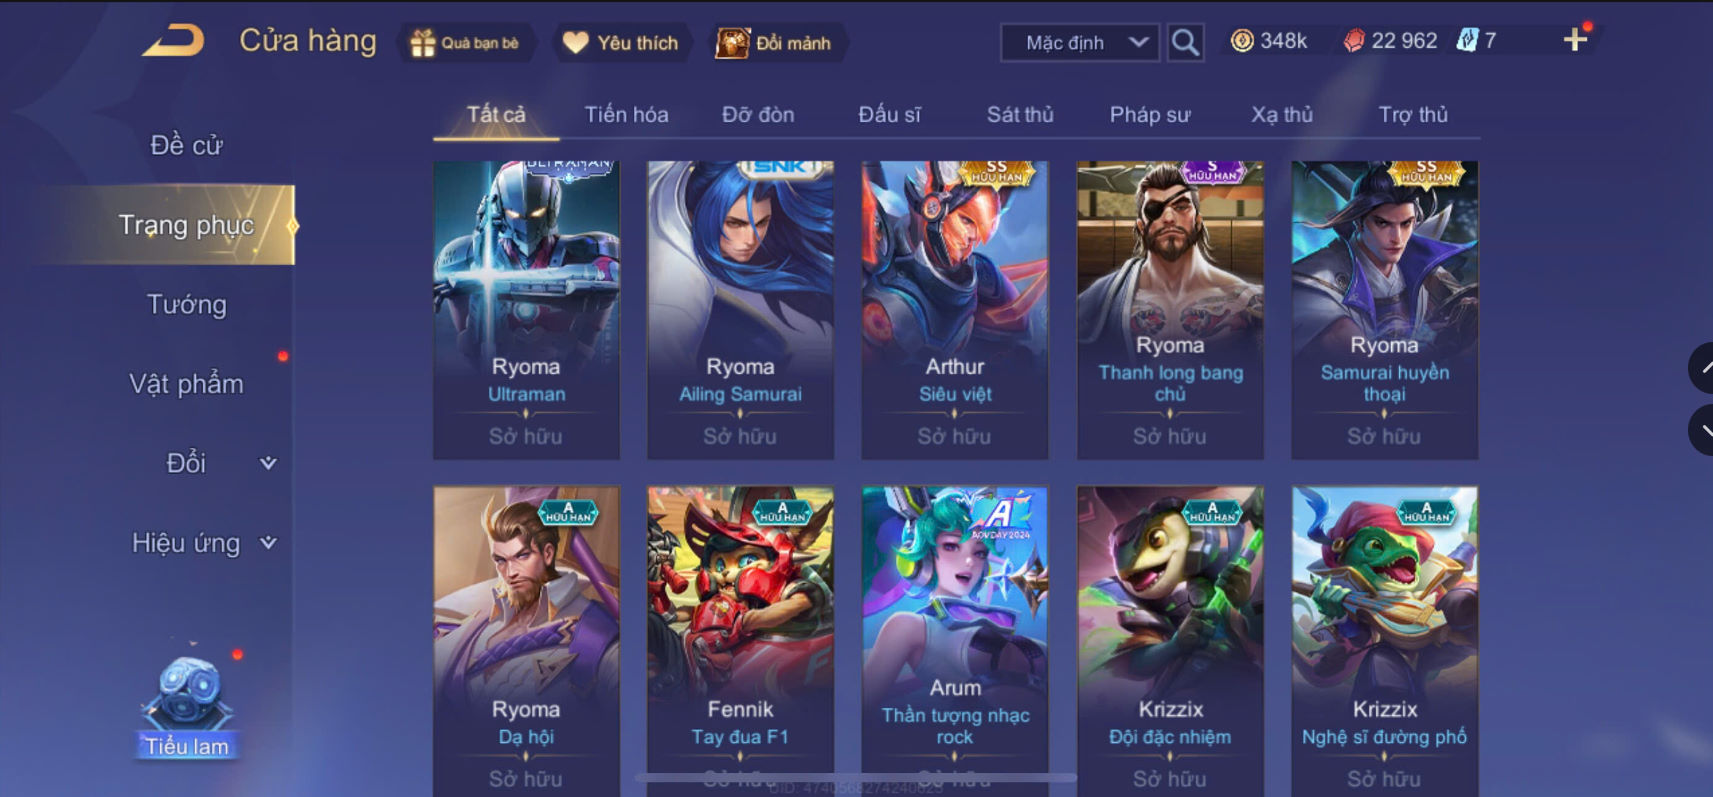Image resolution: width=1713 pixels, height=797 pixels.
Task: Select the Ryoma Ultraman skin card
Action: pyautogui.click(x=526, y=310)
